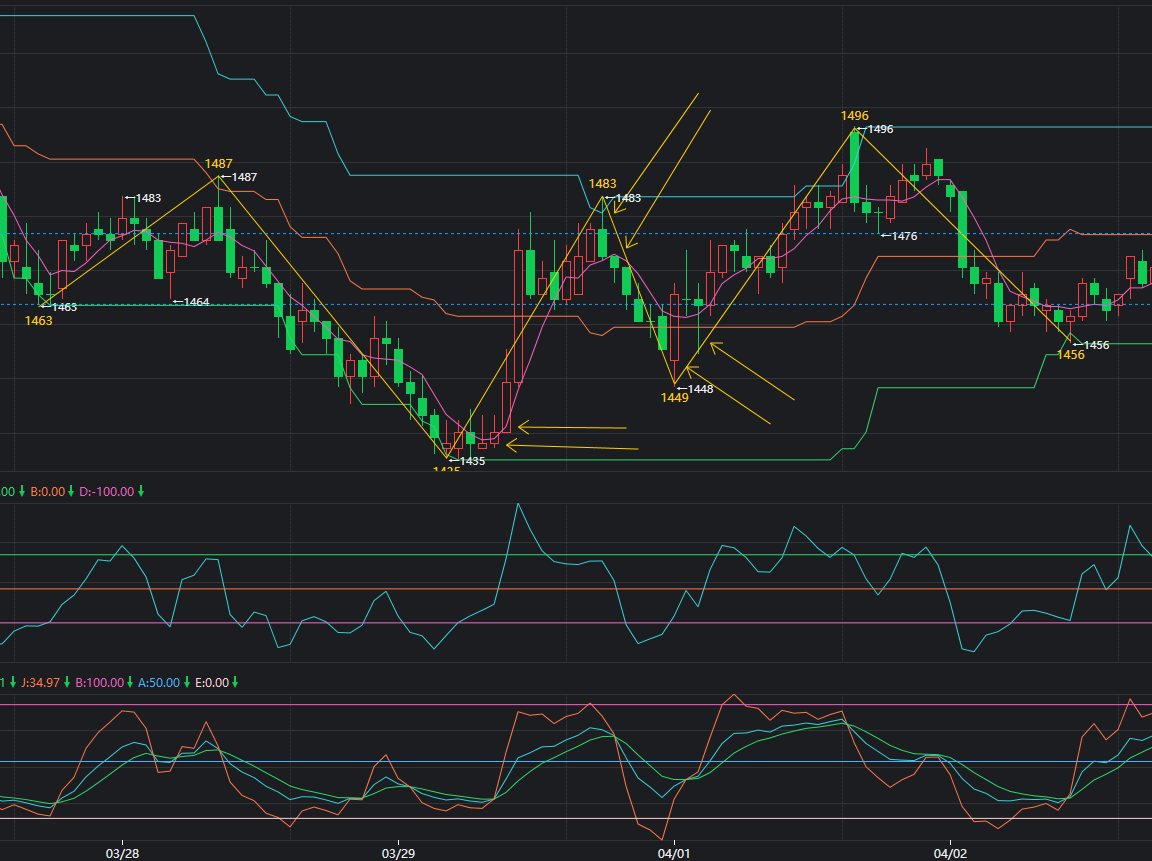
Task: Select the yellow 1496 peak price label
Action: [854, 116]
